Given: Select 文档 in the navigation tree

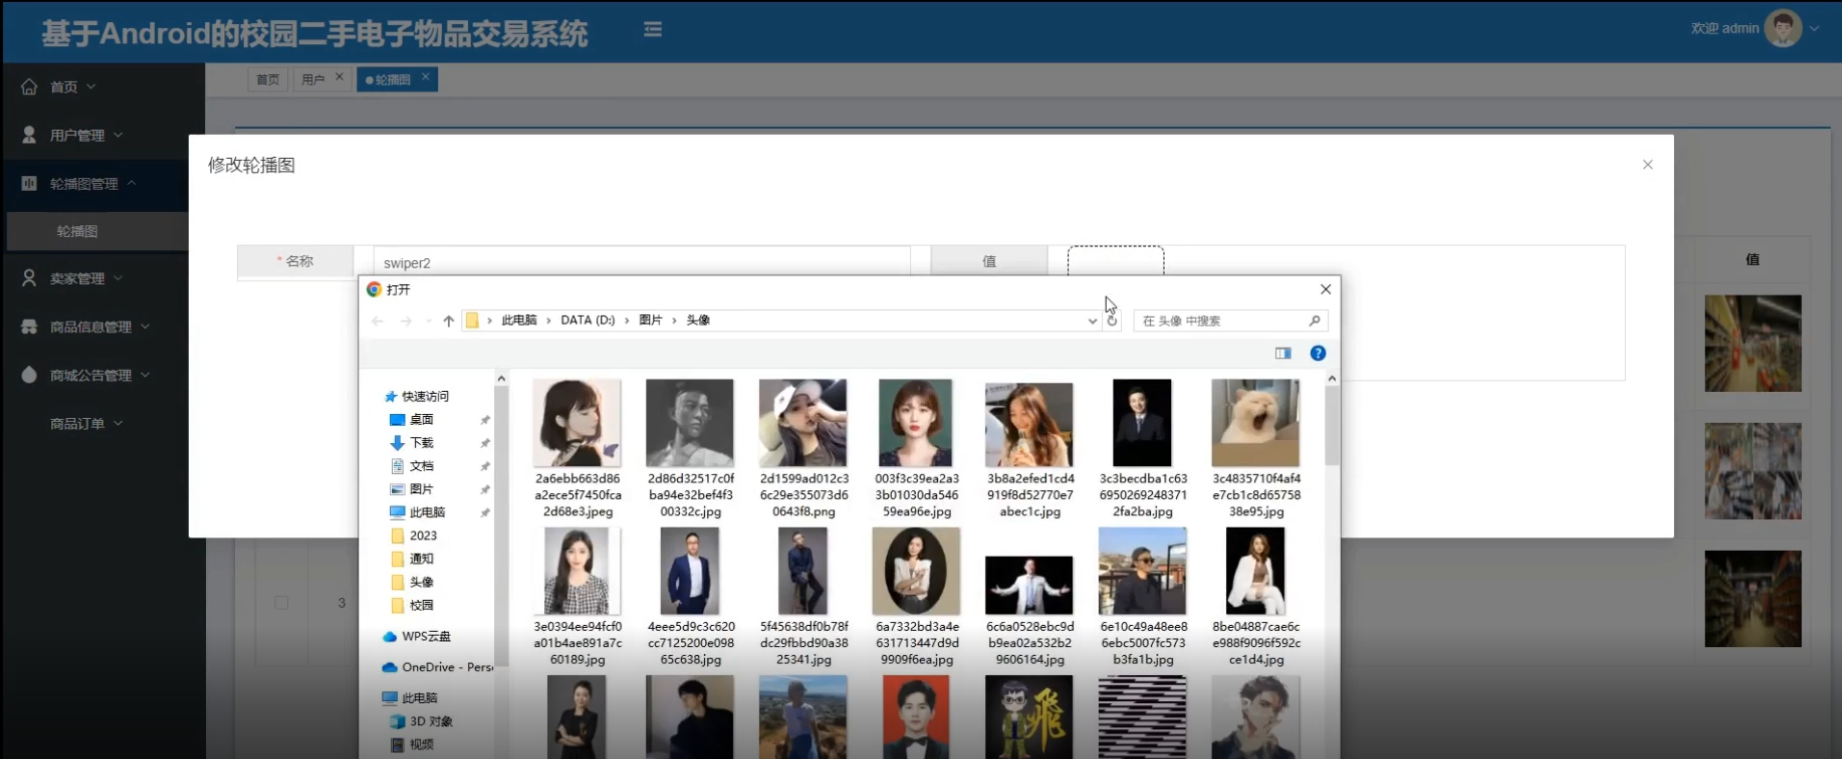Looking at the screenshot, I should click(x=421, y=466).
